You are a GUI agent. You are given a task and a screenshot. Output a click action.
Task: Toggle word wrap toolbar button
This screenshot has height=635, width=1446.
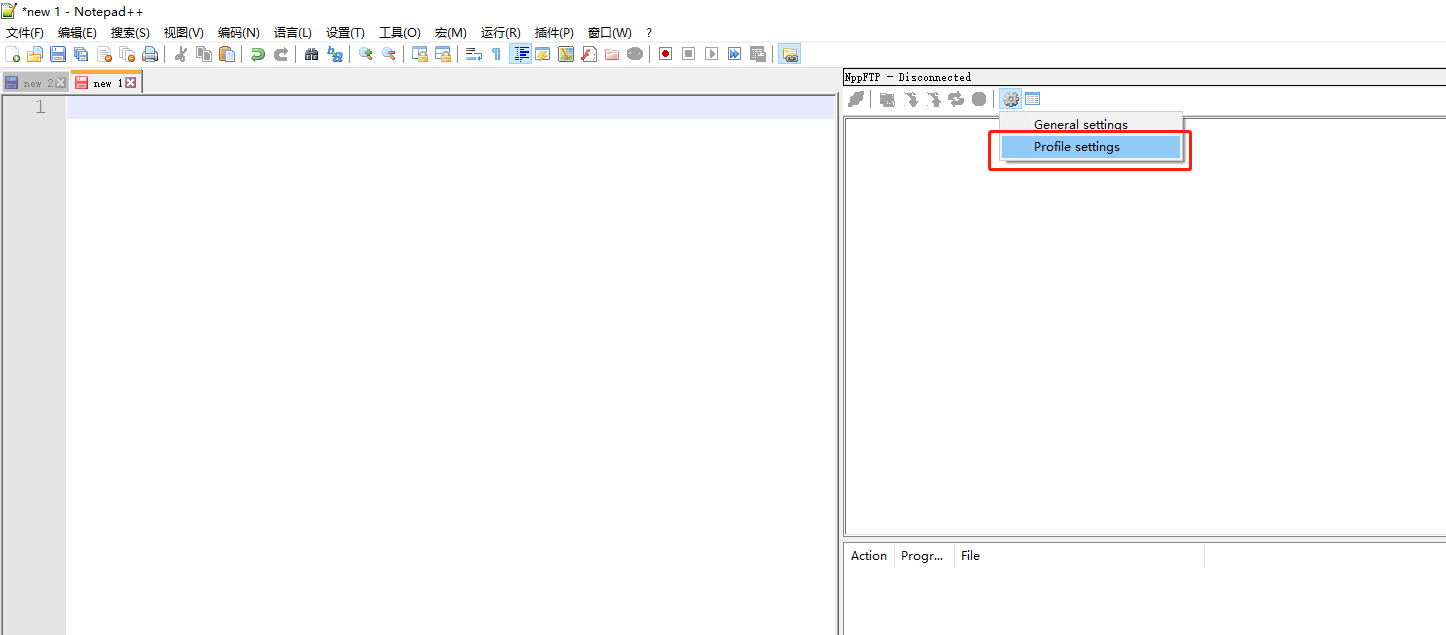474,54
